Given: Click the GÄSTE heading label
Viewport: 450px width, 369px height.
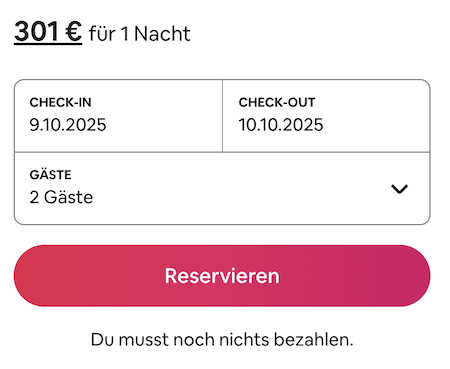Looking at the screenshot, I should click(50, 175).
